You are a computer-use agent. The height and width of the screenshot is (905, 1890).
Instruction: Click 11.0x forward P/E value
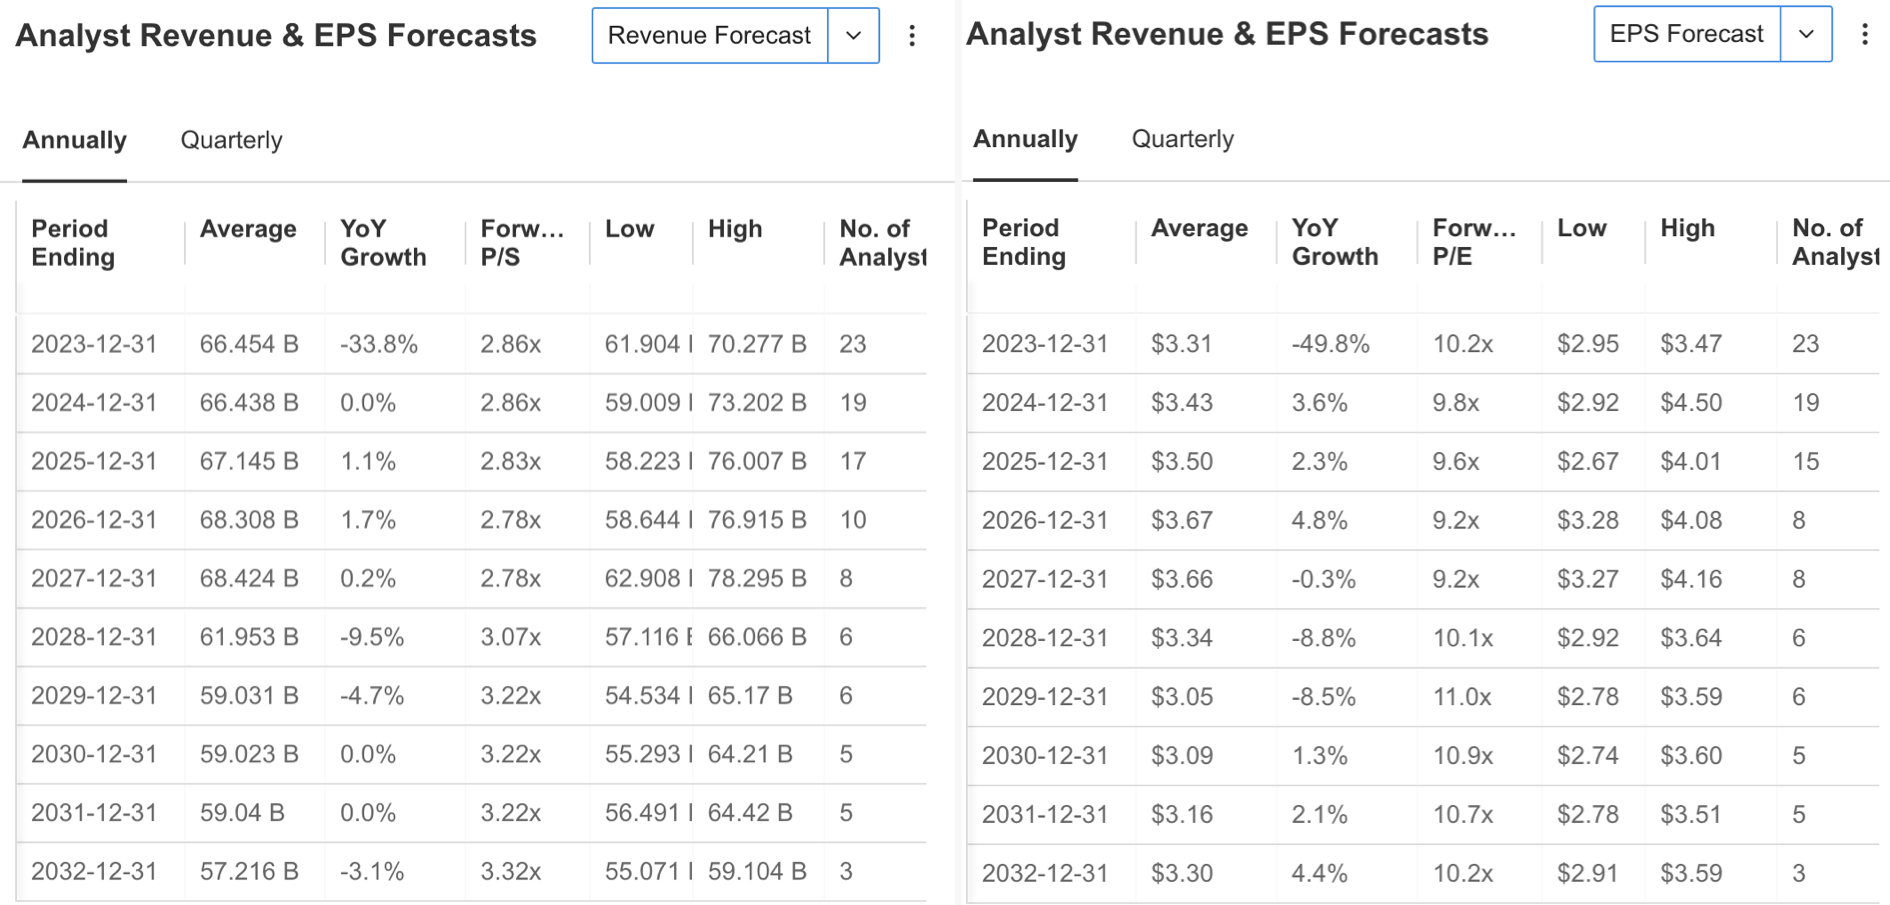point(1462,696)
